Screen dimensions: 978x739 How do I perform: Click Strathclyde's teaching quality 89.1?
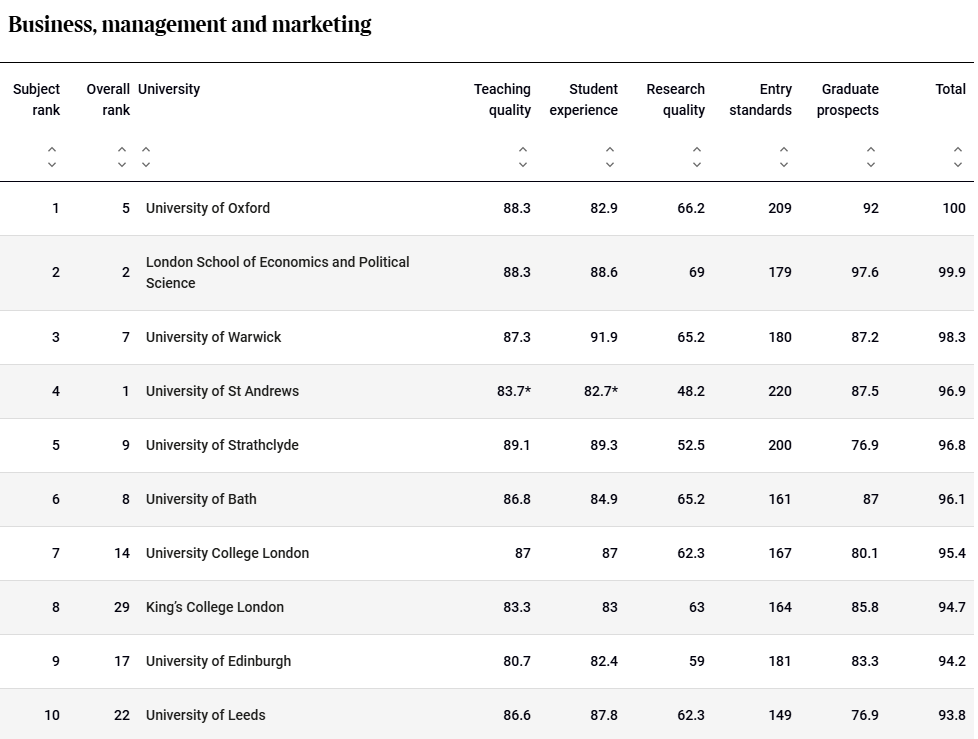pos(516,445)
